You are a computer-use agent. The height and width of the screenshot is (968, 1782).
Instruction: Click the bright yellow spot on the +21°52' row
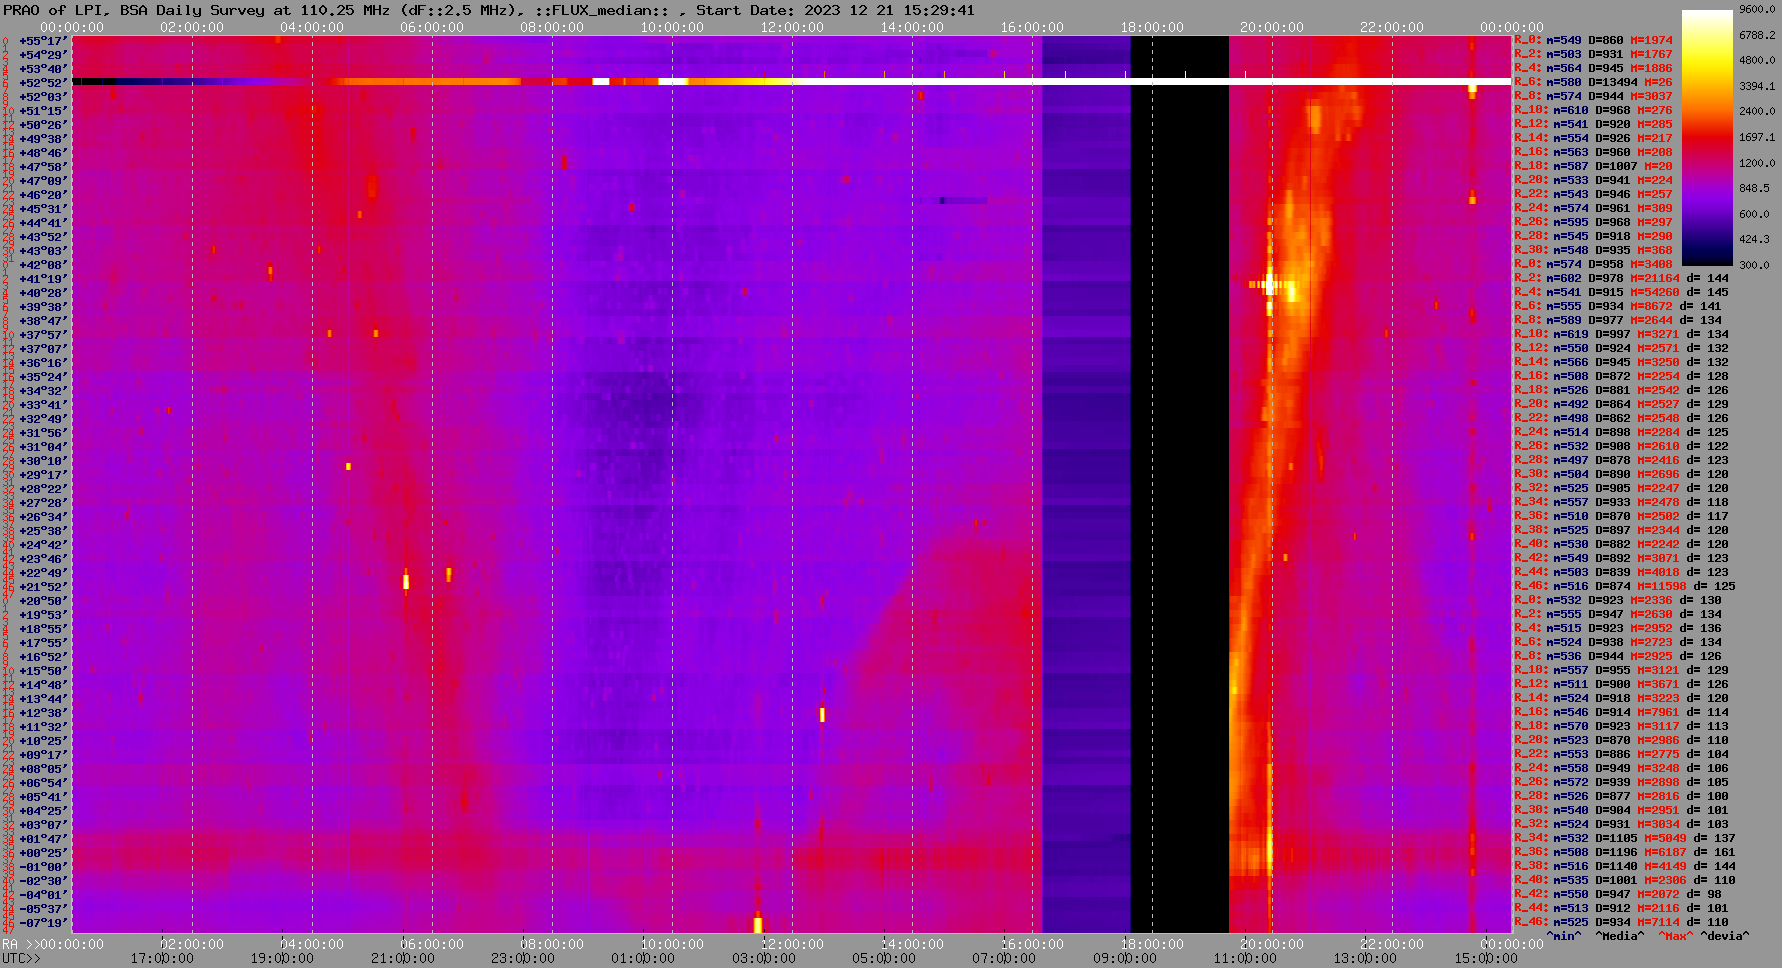(x=406, y=581)
